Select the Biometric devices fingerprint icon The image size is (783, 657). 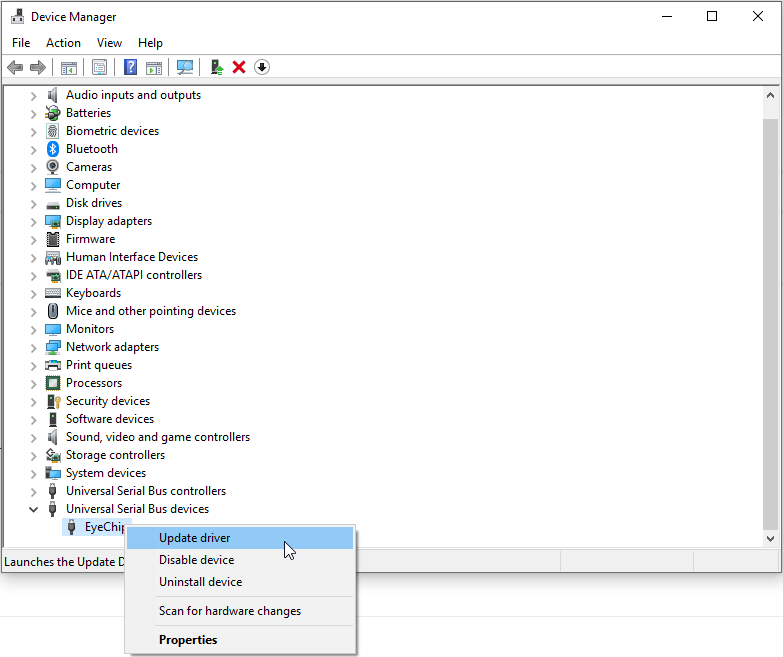[53, 131]
